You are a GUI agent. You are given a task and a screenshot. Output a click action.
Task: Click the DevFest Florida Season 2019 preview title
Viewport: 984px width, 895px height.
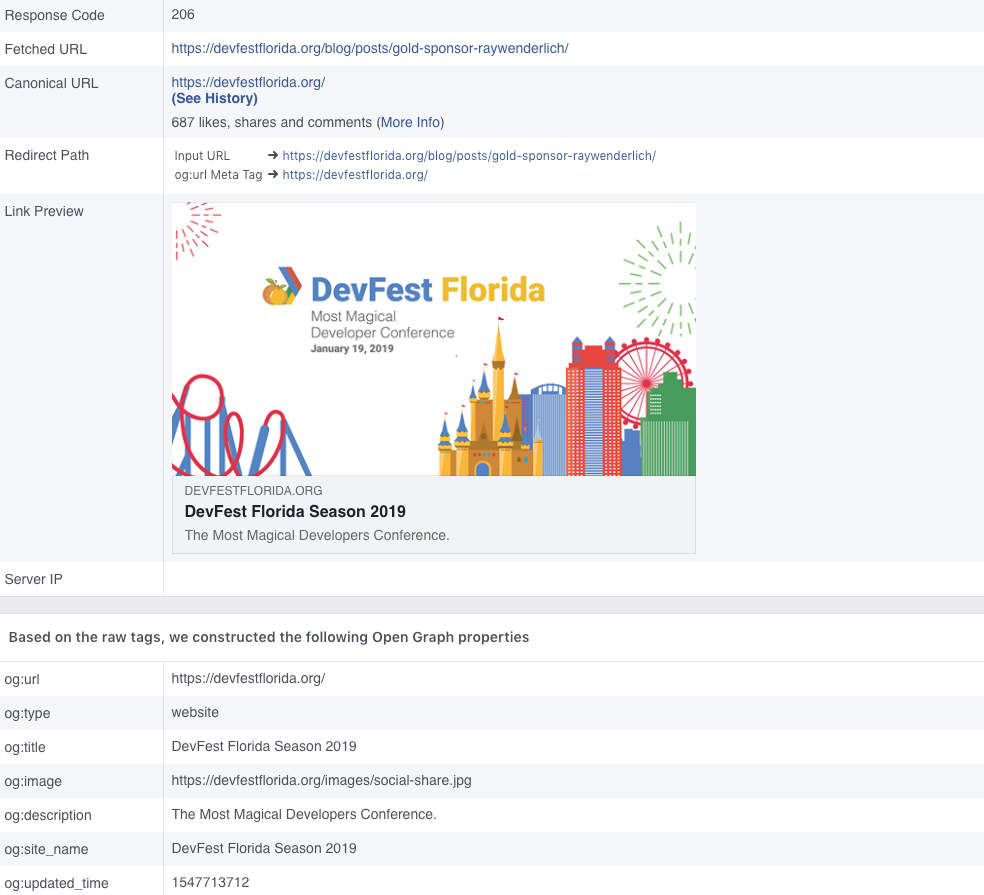(x=295, y=512)
